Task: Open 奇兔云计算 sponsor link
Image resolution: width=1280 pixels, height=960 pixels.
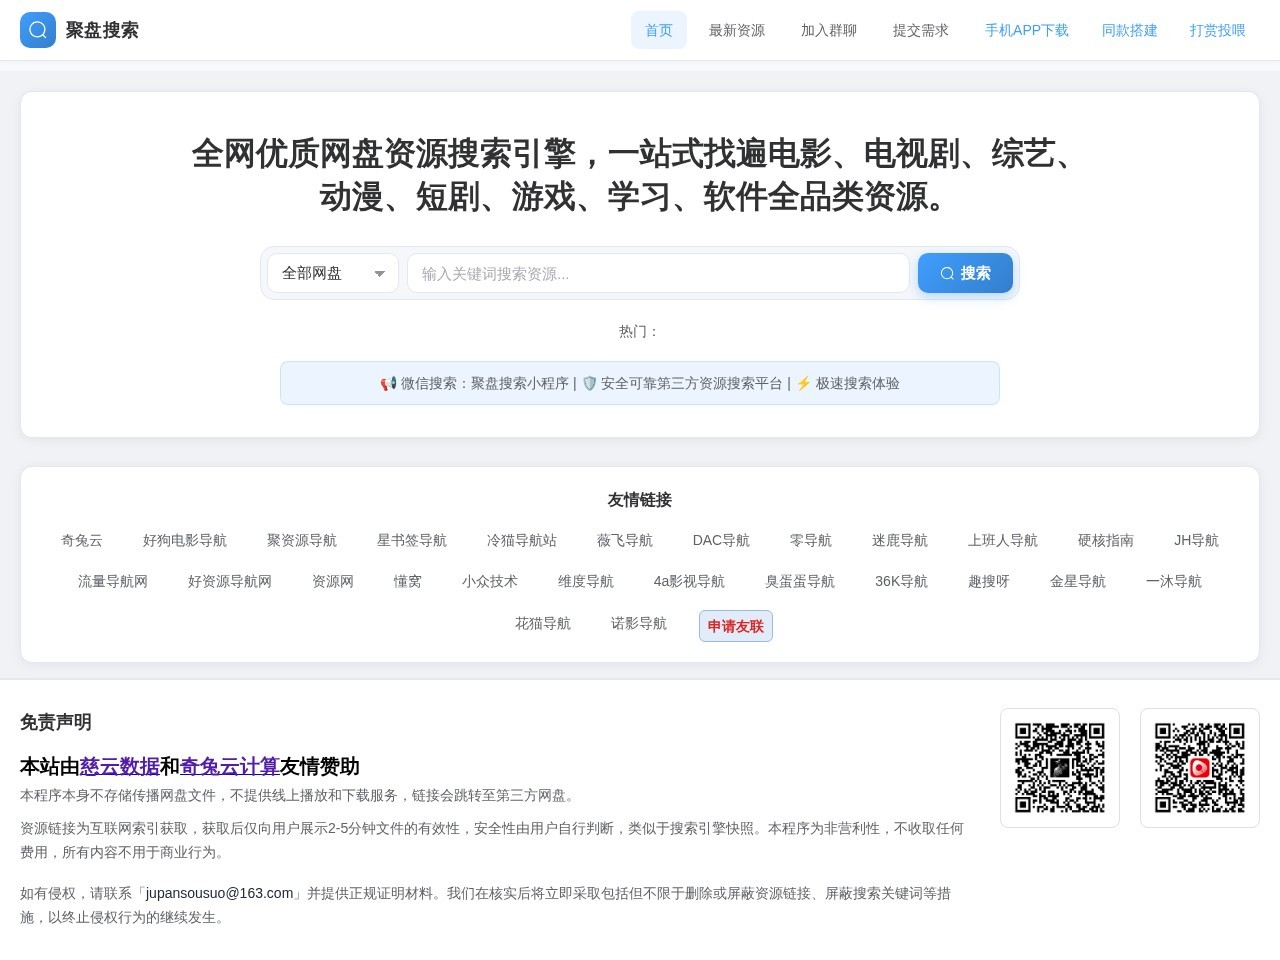Action: [x=230, y=766]
